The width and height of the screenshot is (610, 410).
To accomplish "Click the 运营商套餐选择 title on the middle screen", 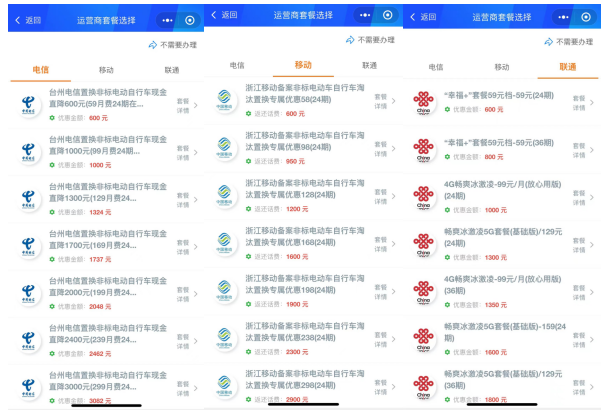I will 303,15.
